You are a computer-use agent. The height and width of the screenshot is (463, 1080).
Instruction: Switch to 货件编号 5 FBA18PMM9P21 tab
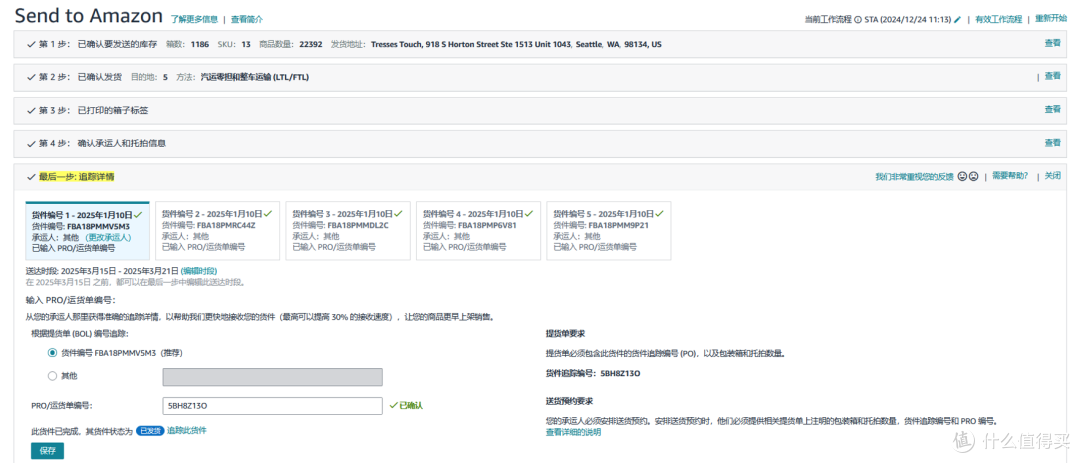coord(608,231)
